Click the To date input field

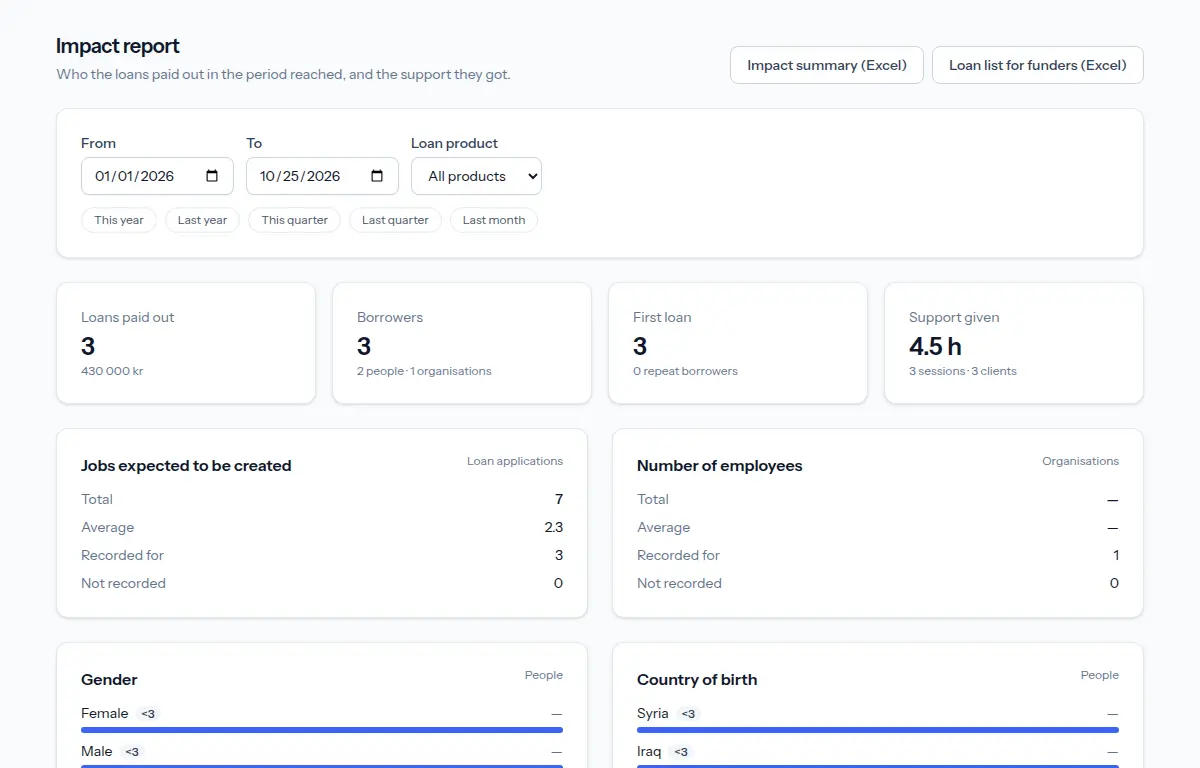[x=322, y=176]
